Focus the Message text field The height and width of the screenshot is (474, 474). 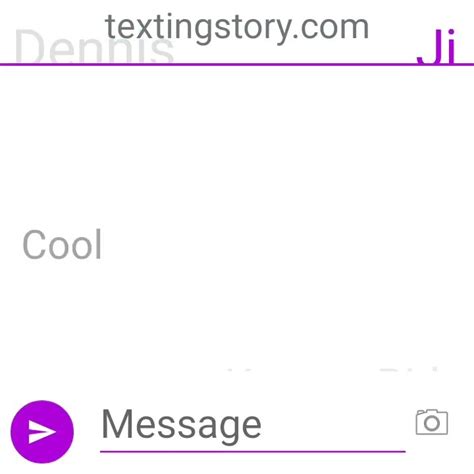pos(253,428)
